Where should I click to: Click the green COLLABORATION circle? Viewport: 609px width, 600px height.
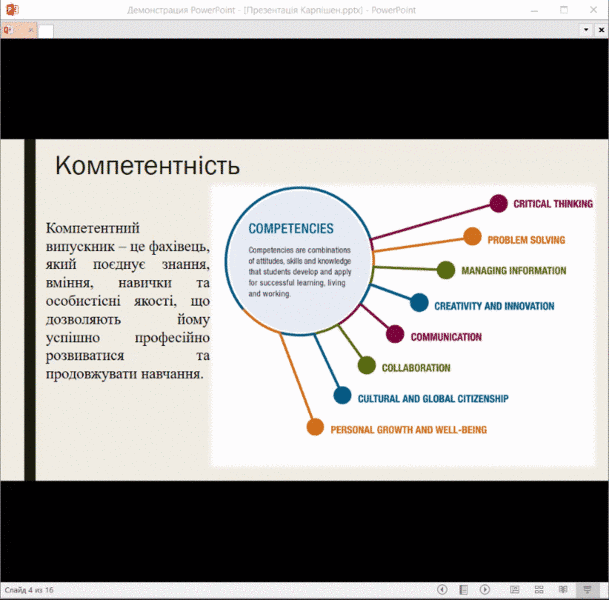coord(366,367)
